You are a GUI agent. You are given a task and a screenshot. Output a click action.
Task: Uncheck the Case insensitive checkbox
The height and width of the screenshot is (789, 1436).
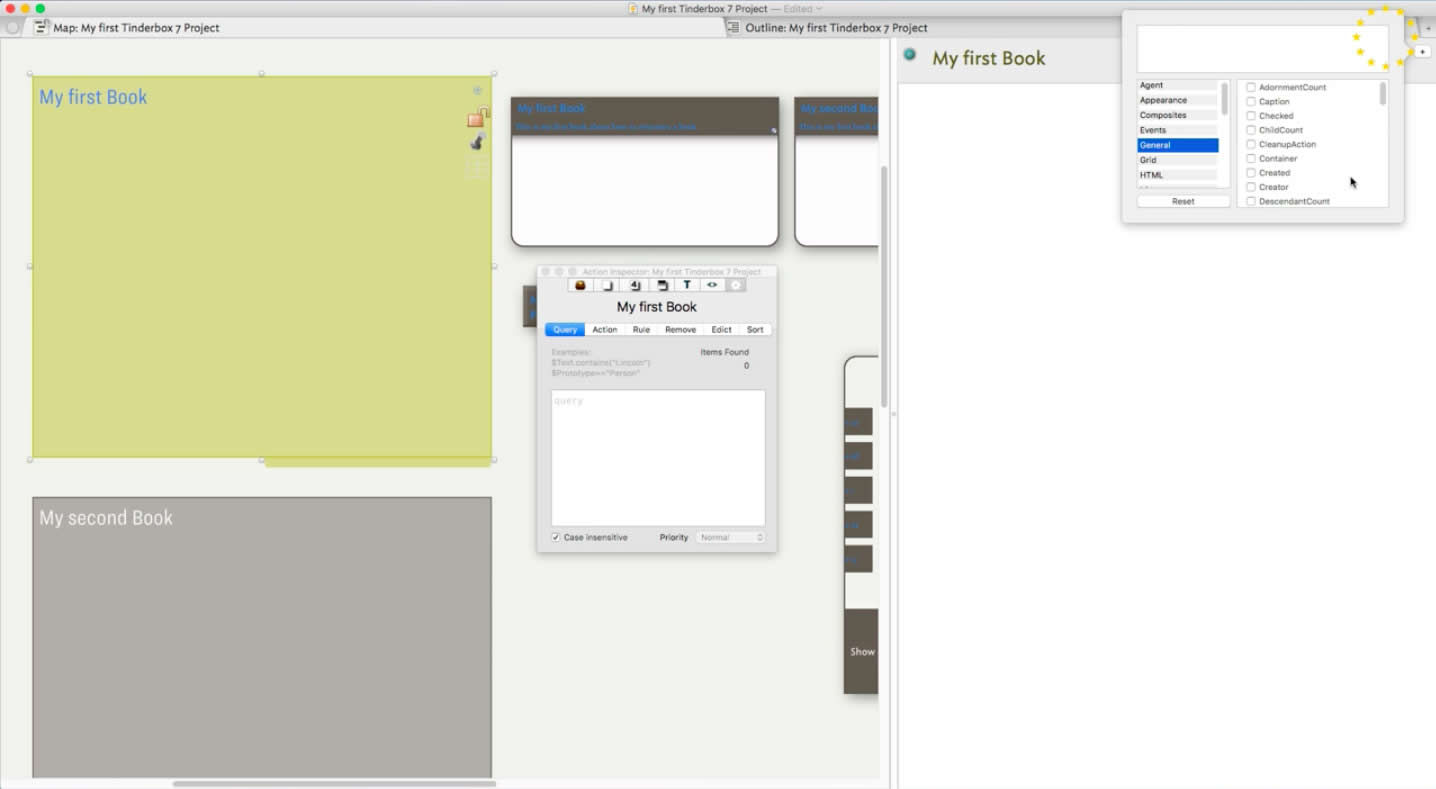556,537
